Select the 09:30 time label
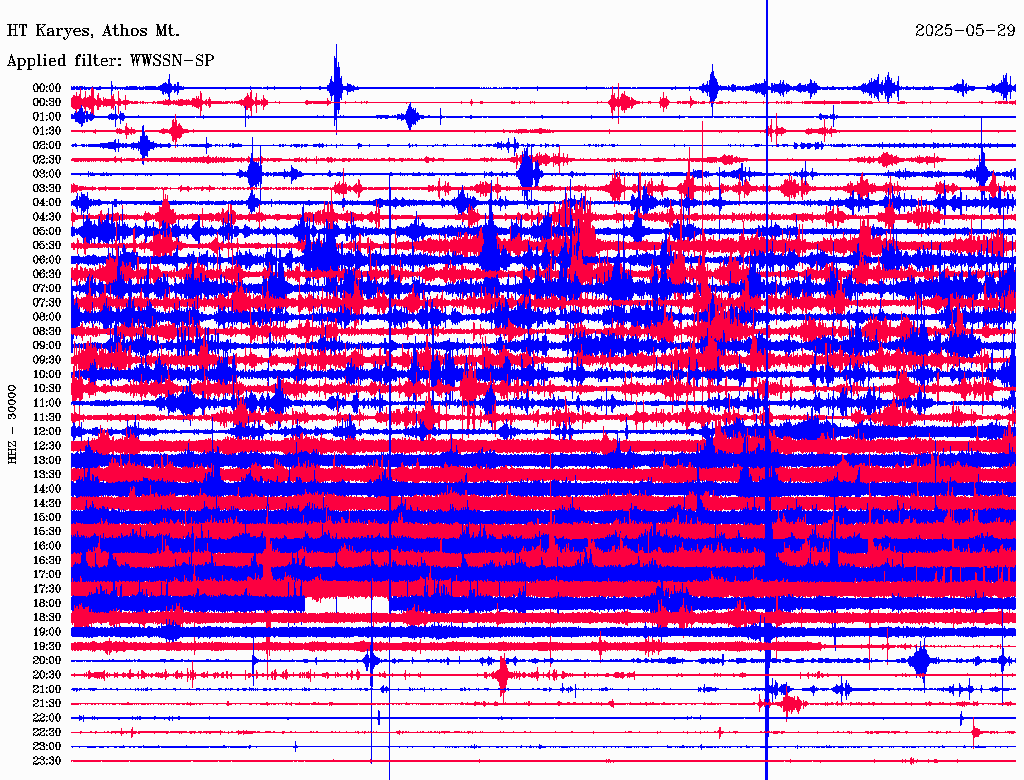This screenshot has height=780, width=1024. click(x=47, y=360)
